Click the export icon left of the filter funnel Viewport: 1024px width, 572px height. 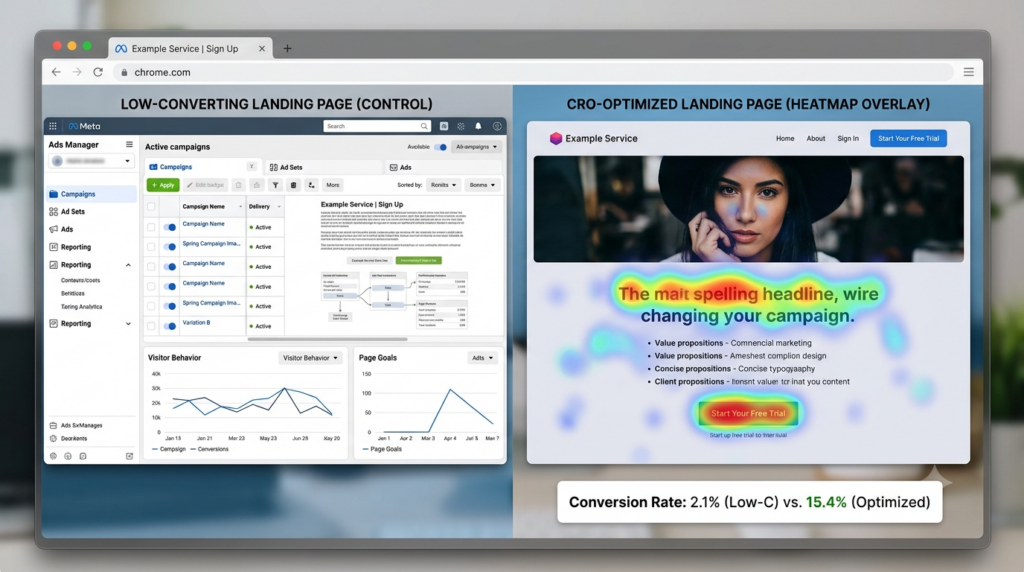(257, 185)
